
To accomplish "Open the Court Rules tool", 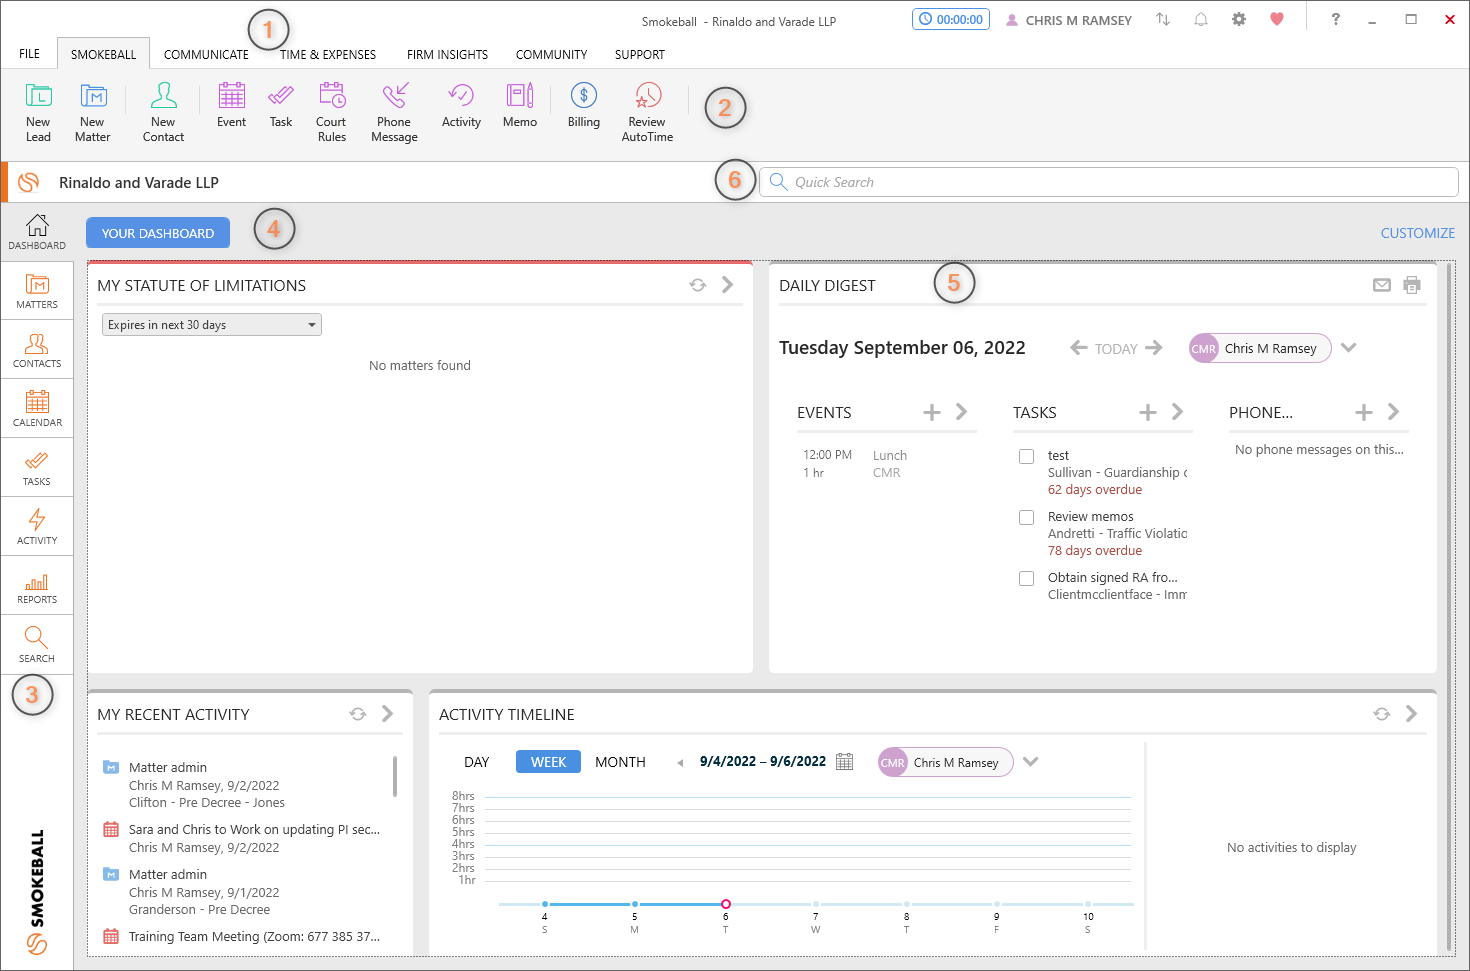I will tap(331, 111).
